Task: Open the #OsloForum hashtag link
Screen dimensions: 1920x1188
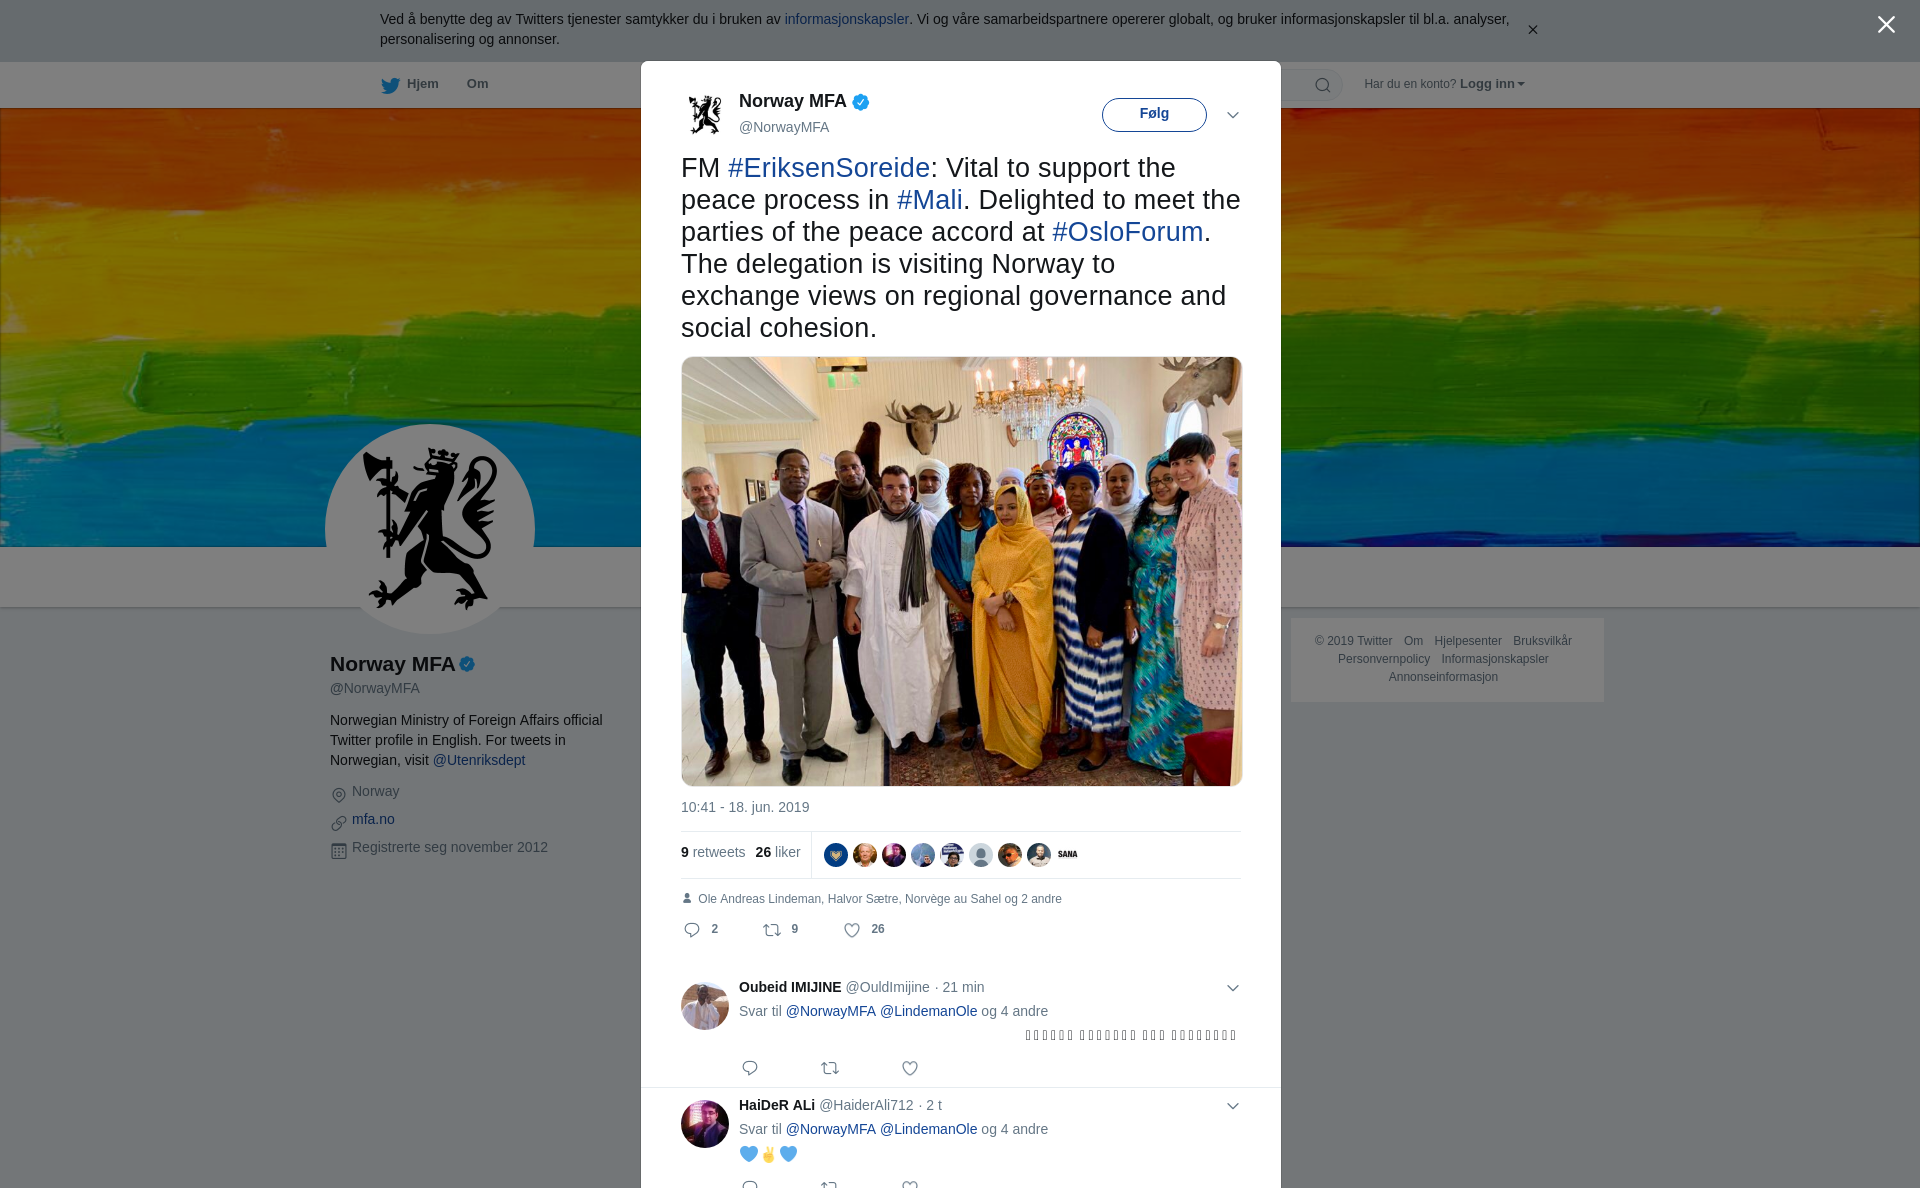Action: 1127,232
